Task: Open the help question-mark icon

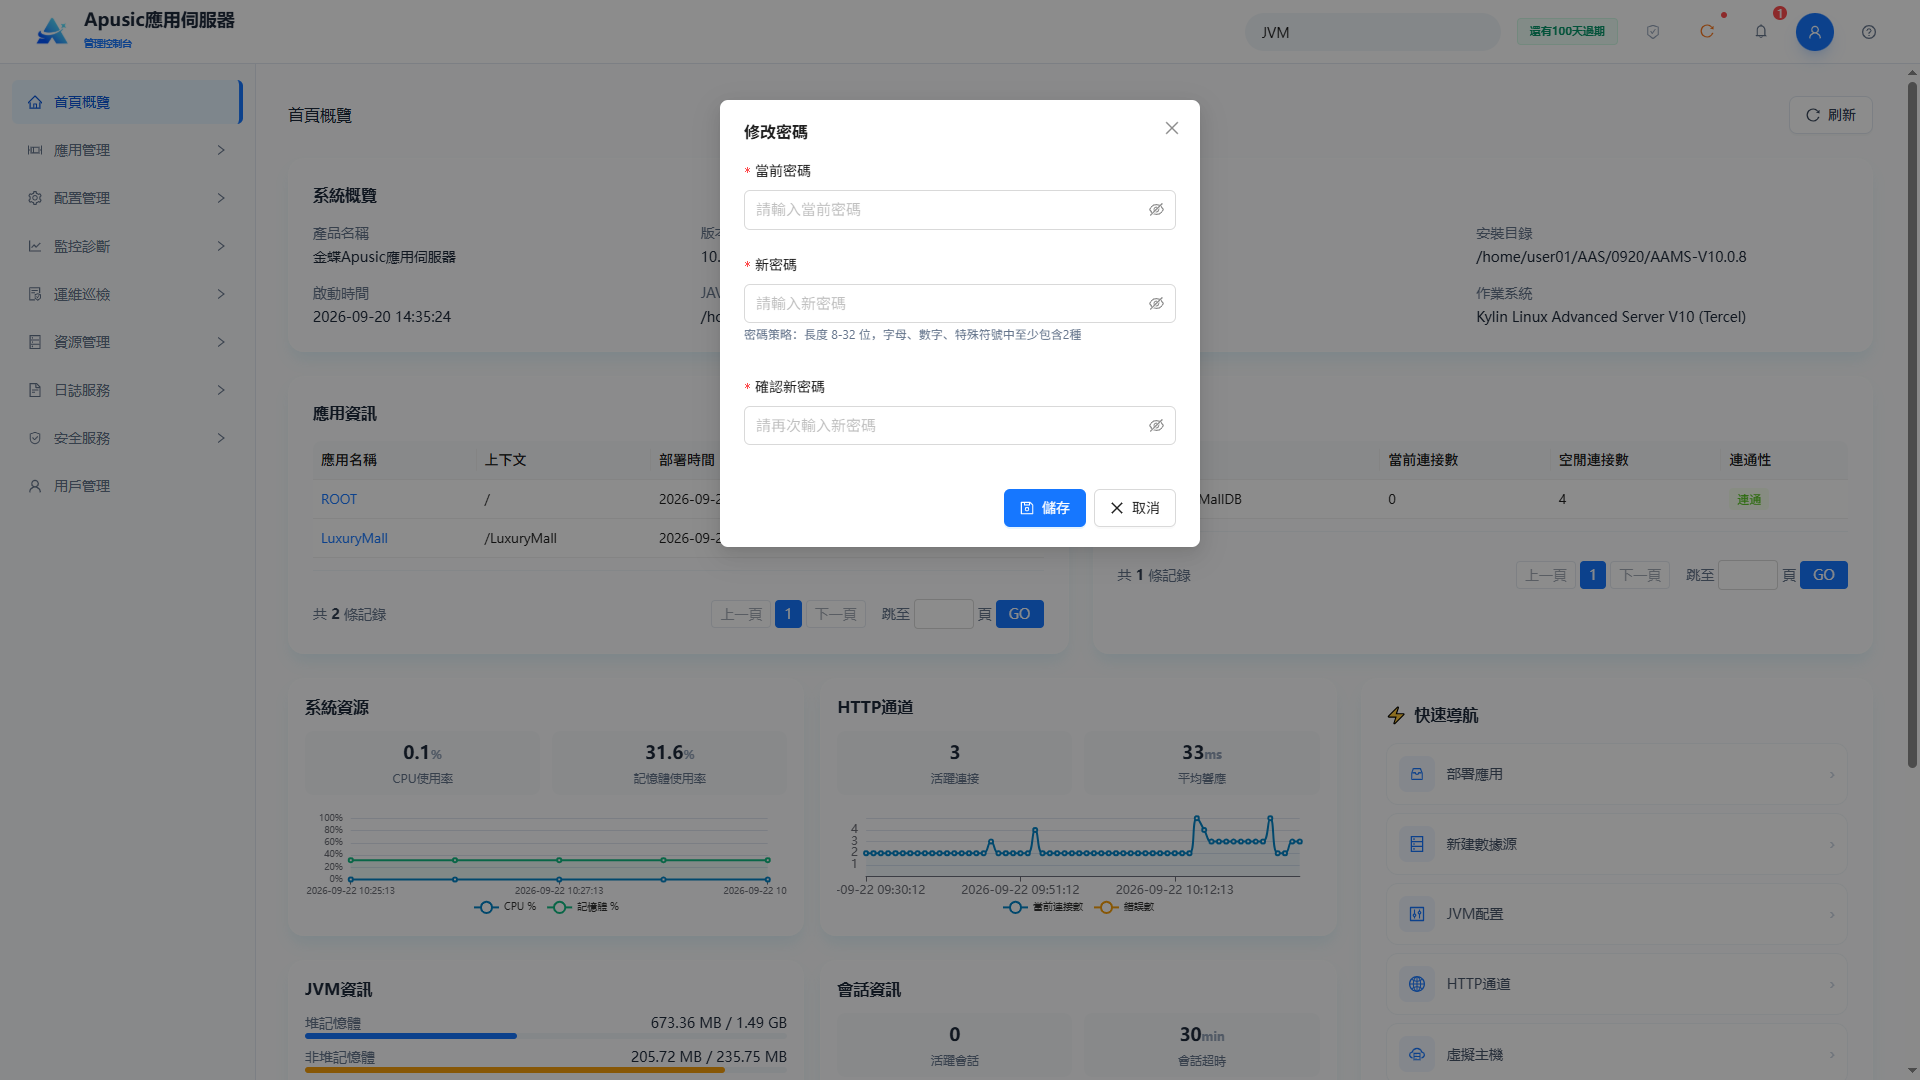Action: (x=1869, y=32)
